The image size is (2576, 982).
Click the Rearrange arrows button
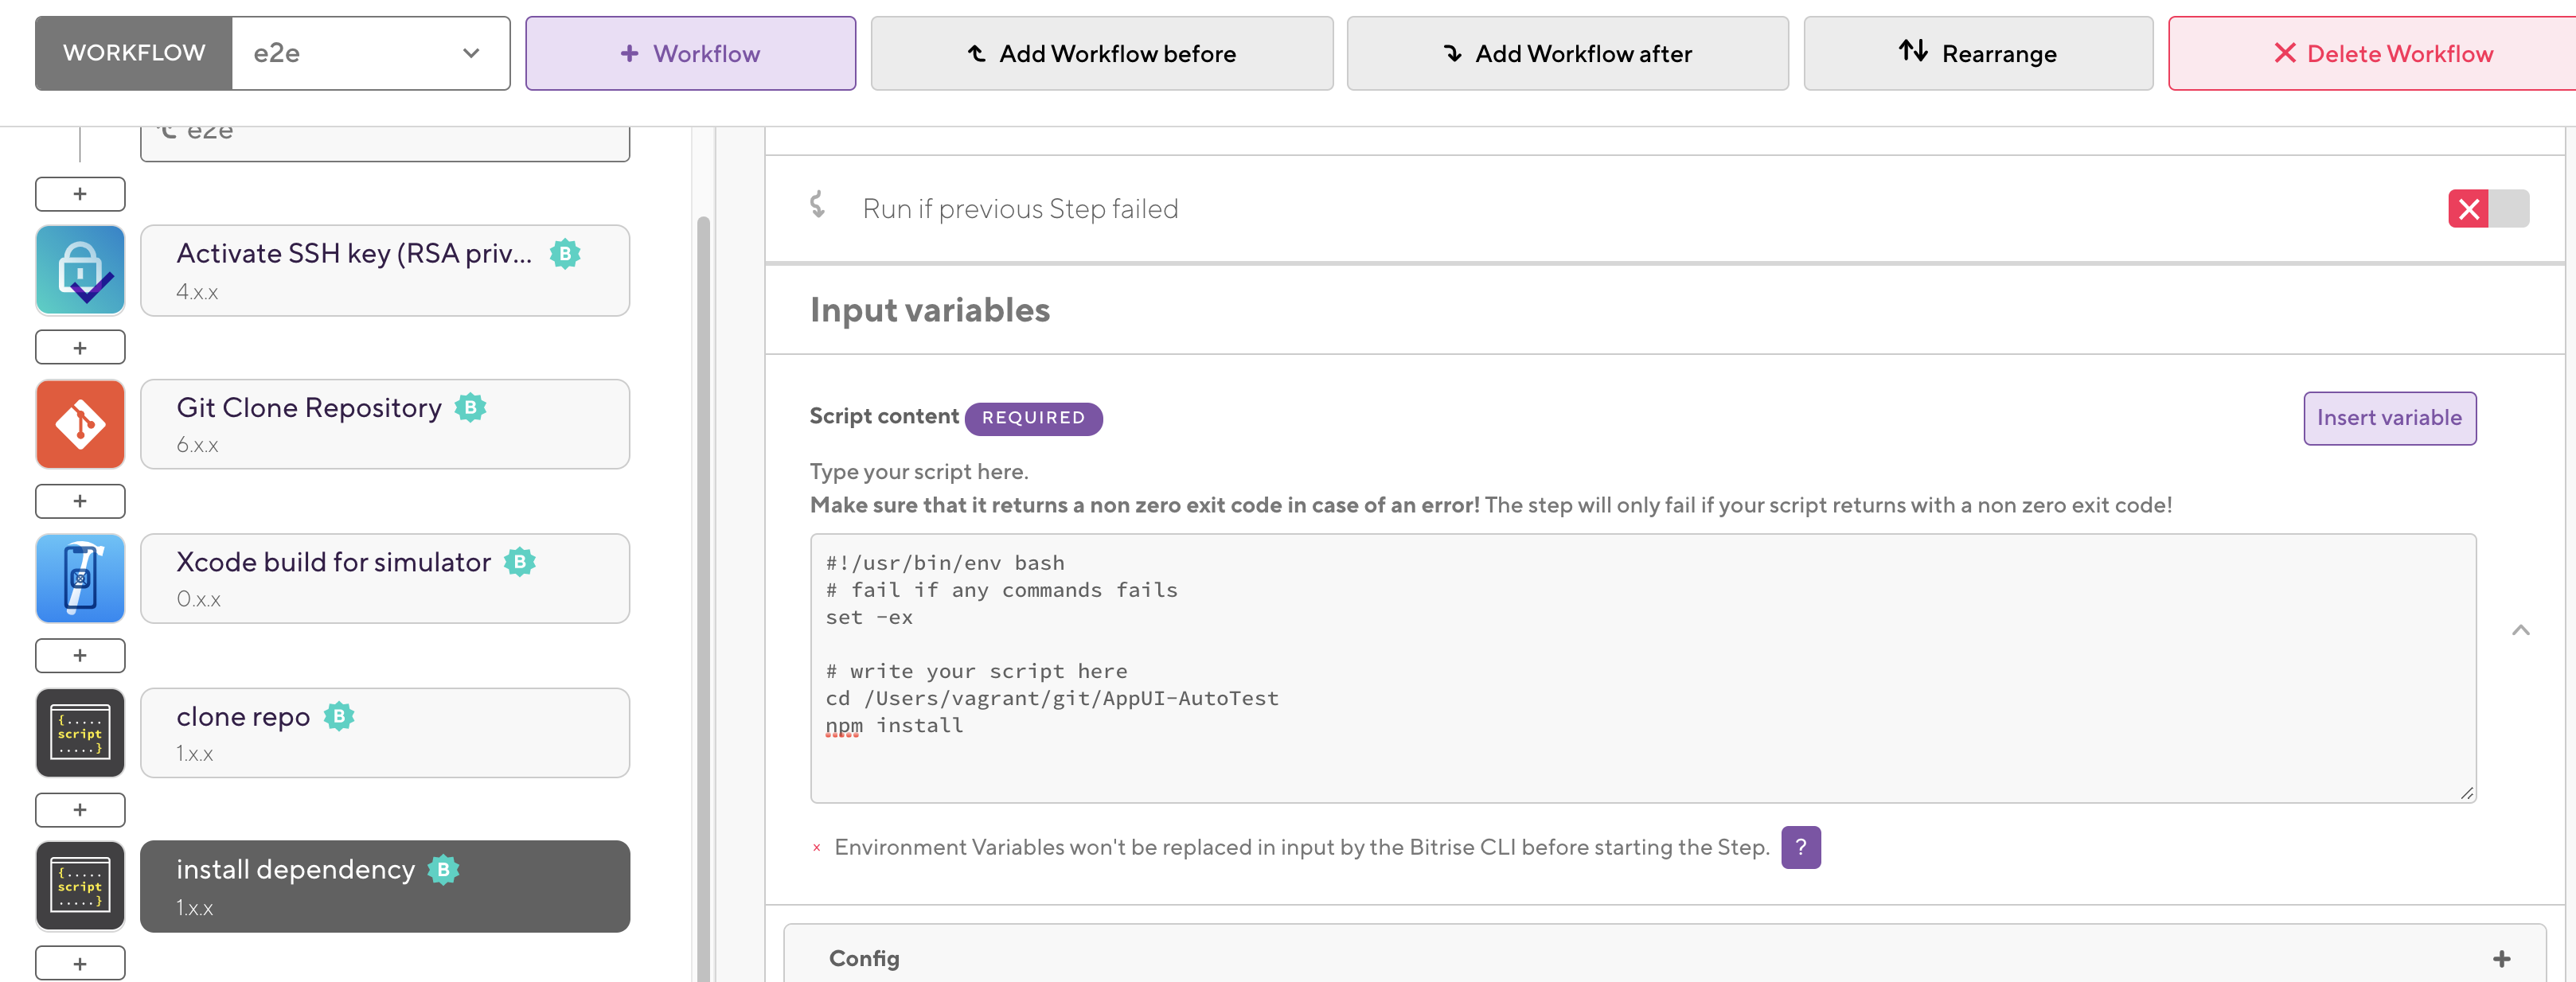pos(1977,54)
